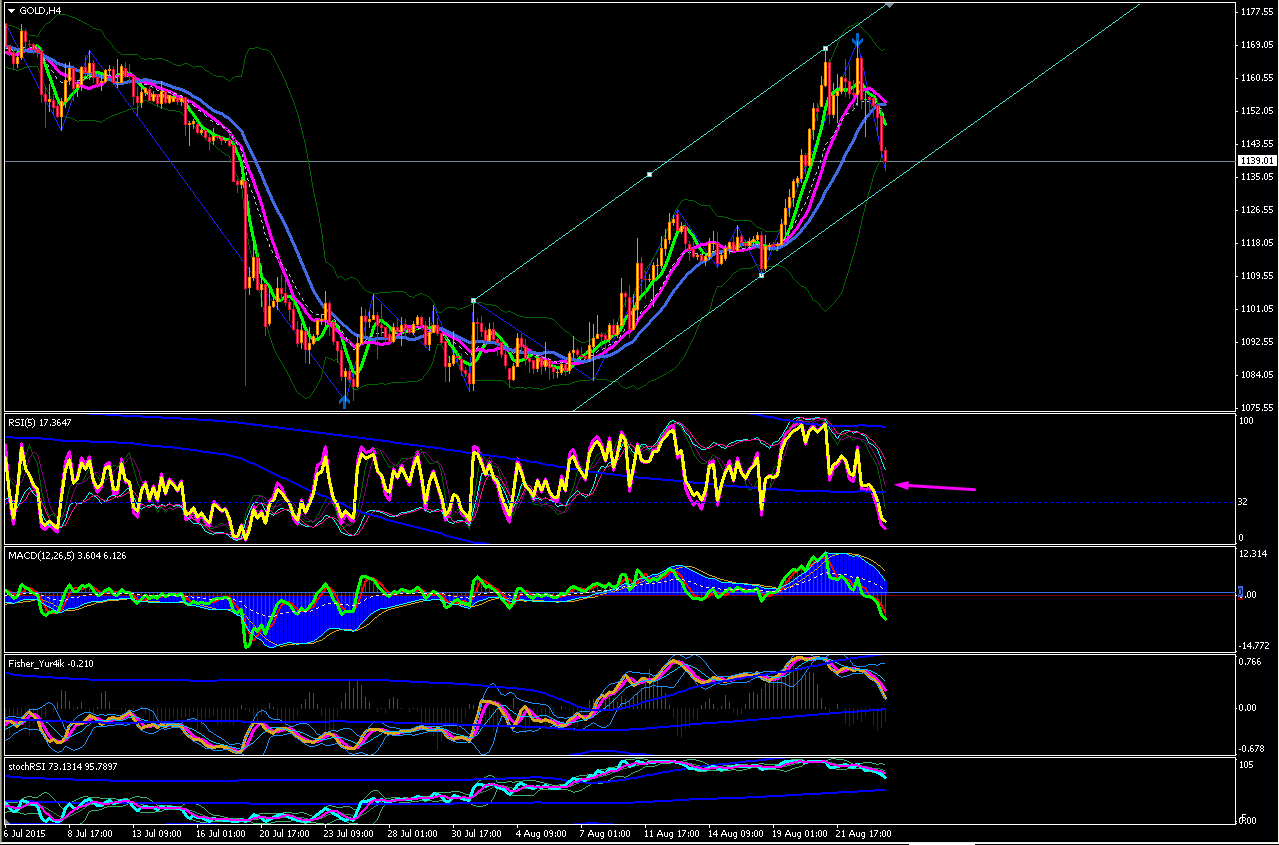Viewport: 1279px width, 845px height.
Task: Click the 6 Jul 2015 date label
Action: [x=23, y=833]
